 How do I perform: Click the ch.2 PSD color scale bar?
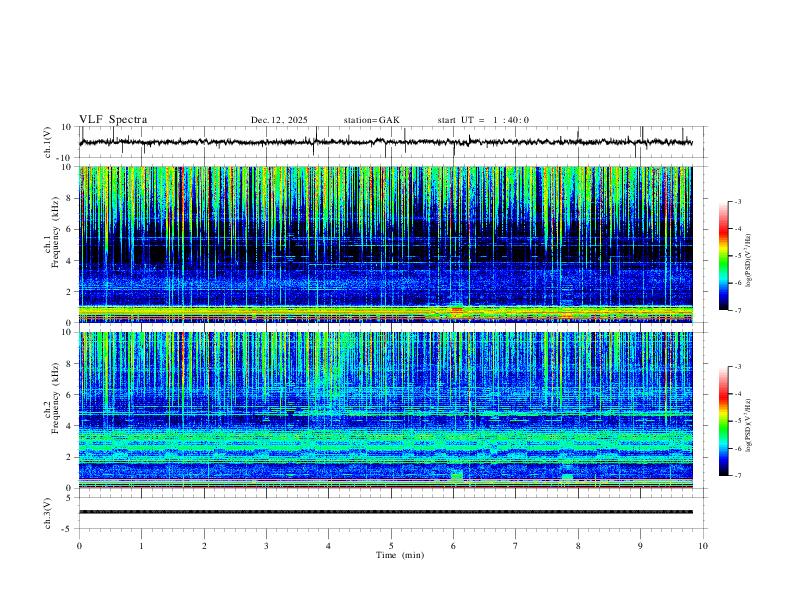(x=723, y=421)
